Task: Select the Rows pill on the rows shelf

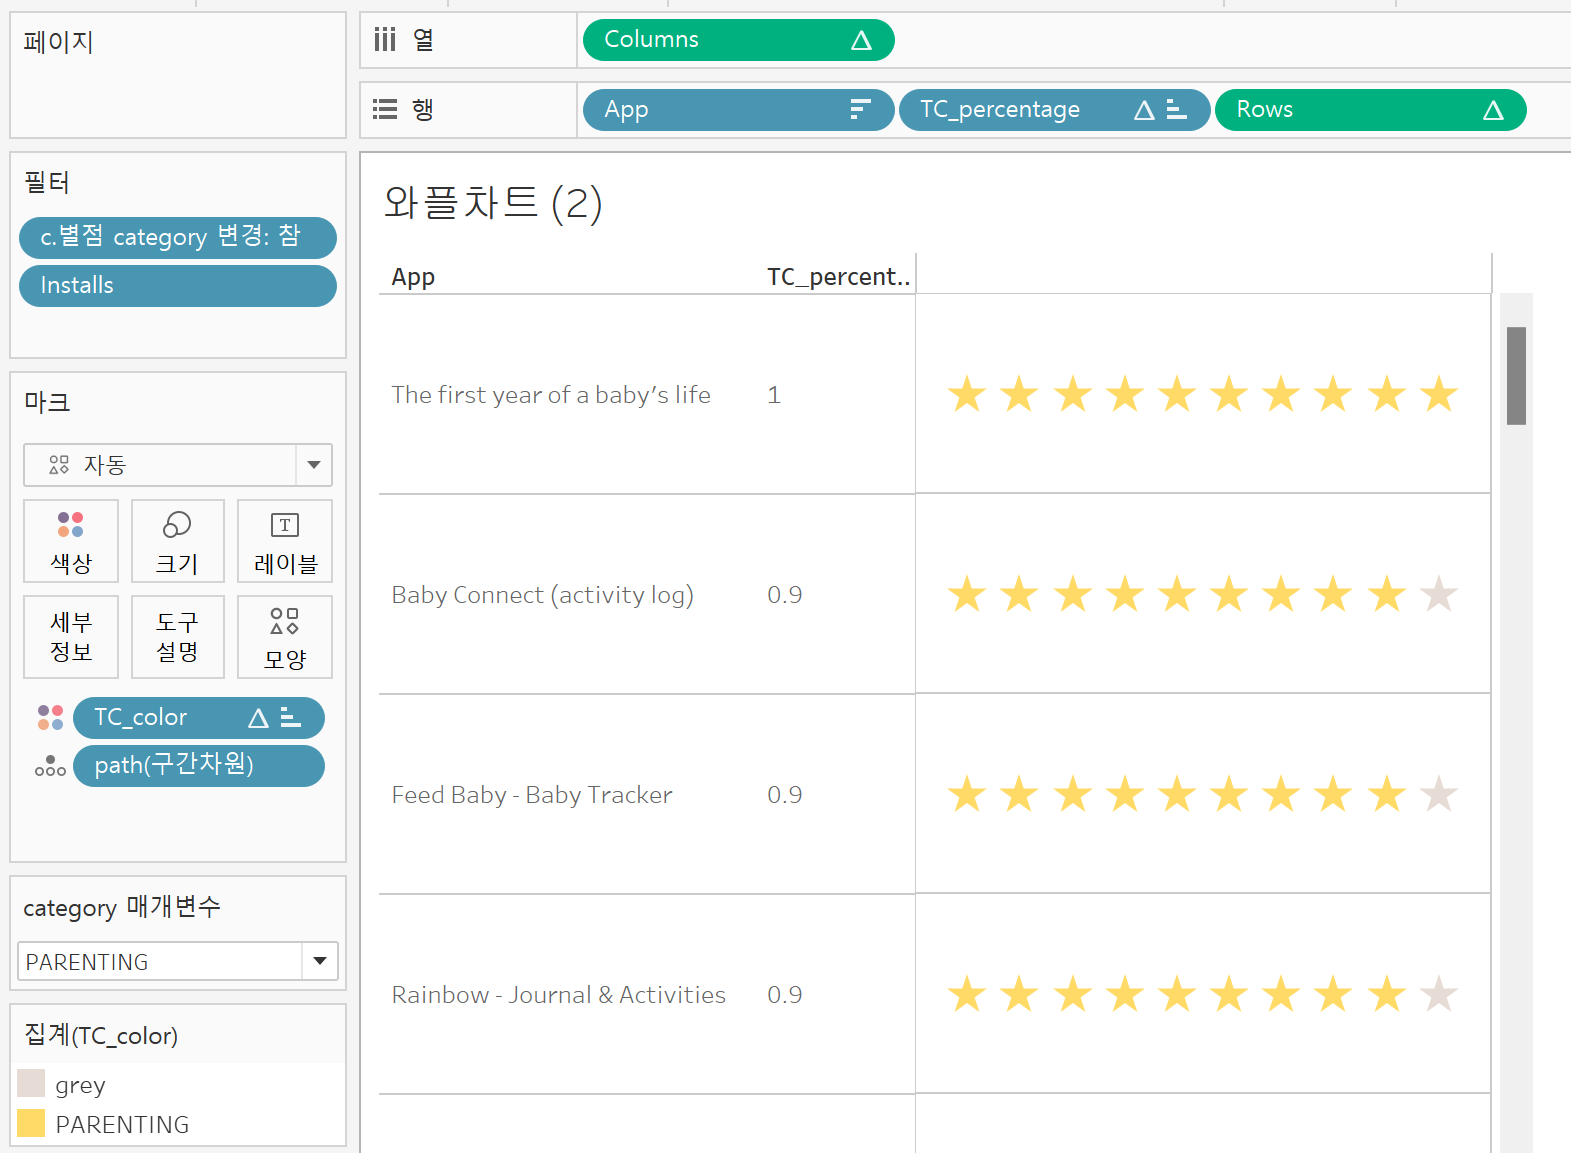Action: [x=1370, y=109]
